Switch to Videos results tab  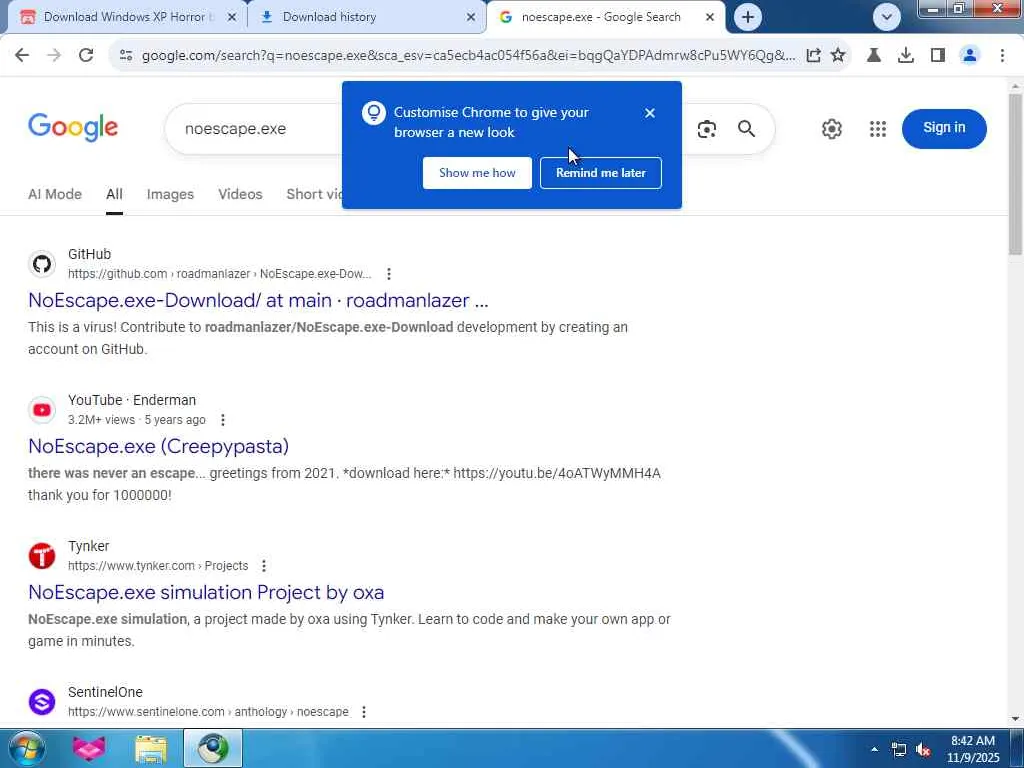(x=240, y=194)
